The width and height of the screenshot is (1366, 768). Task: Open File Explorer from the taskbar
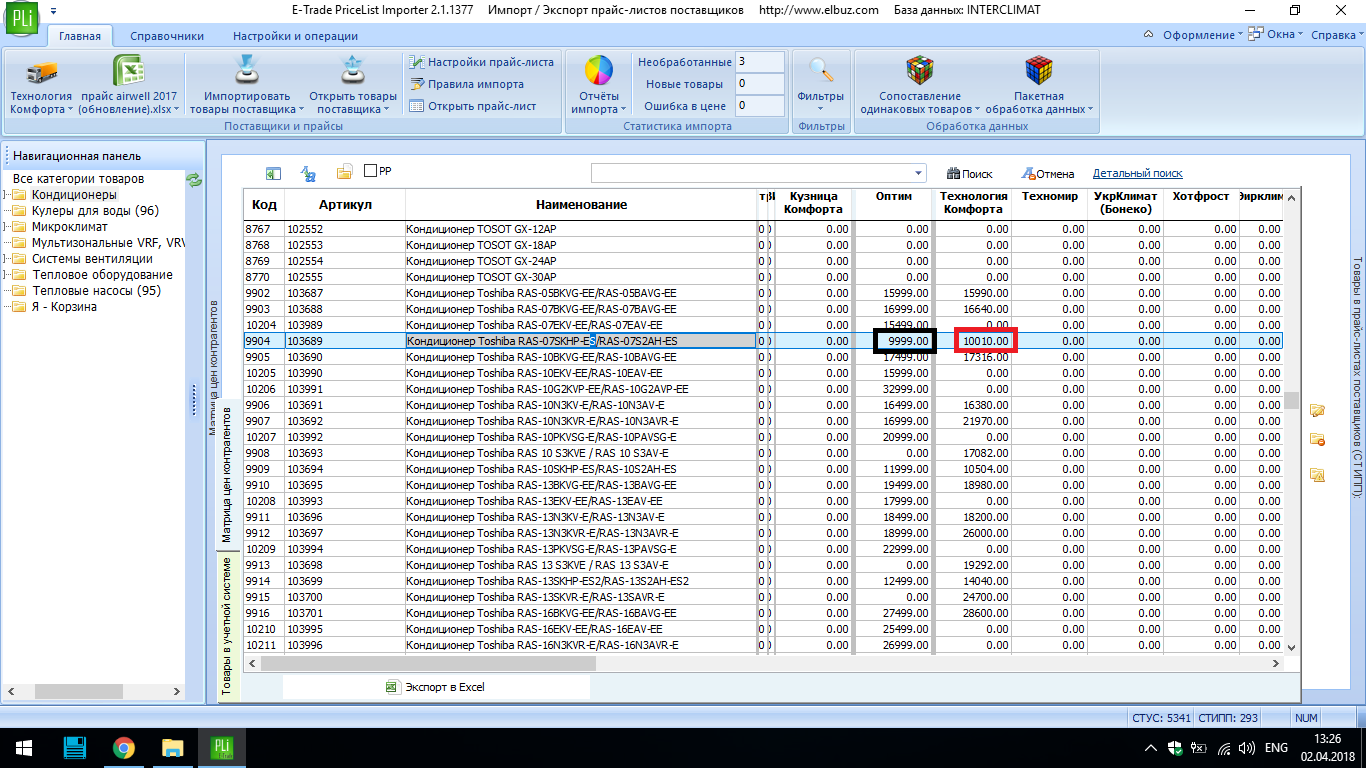pos(173,748)
